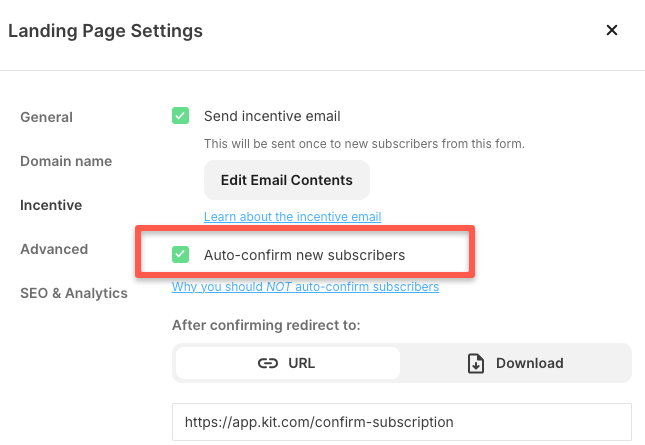Click the file download icon
Image resolution: width=645 pixels, height=445 pixels.
pyautogui.click(x=476, y=363)
